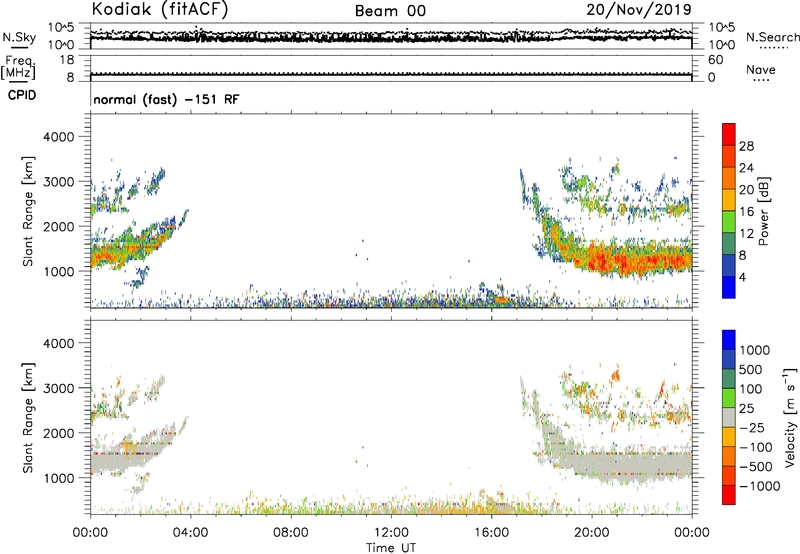Click Velocity colorbar tick label '500'
Viewport: 800px width, 554px height.
click(x=750, y=369)
